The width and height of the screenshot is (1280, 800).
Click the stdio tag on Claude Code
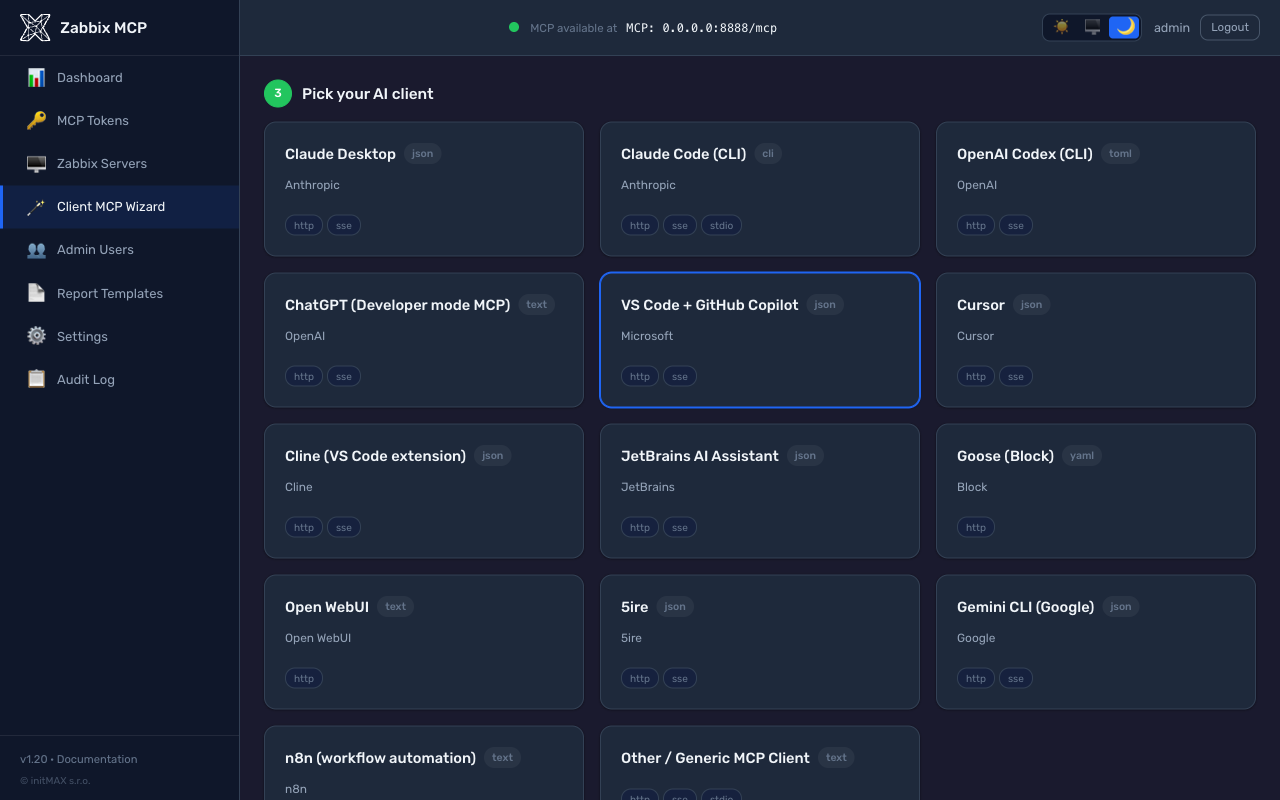[x=721, y=226]
